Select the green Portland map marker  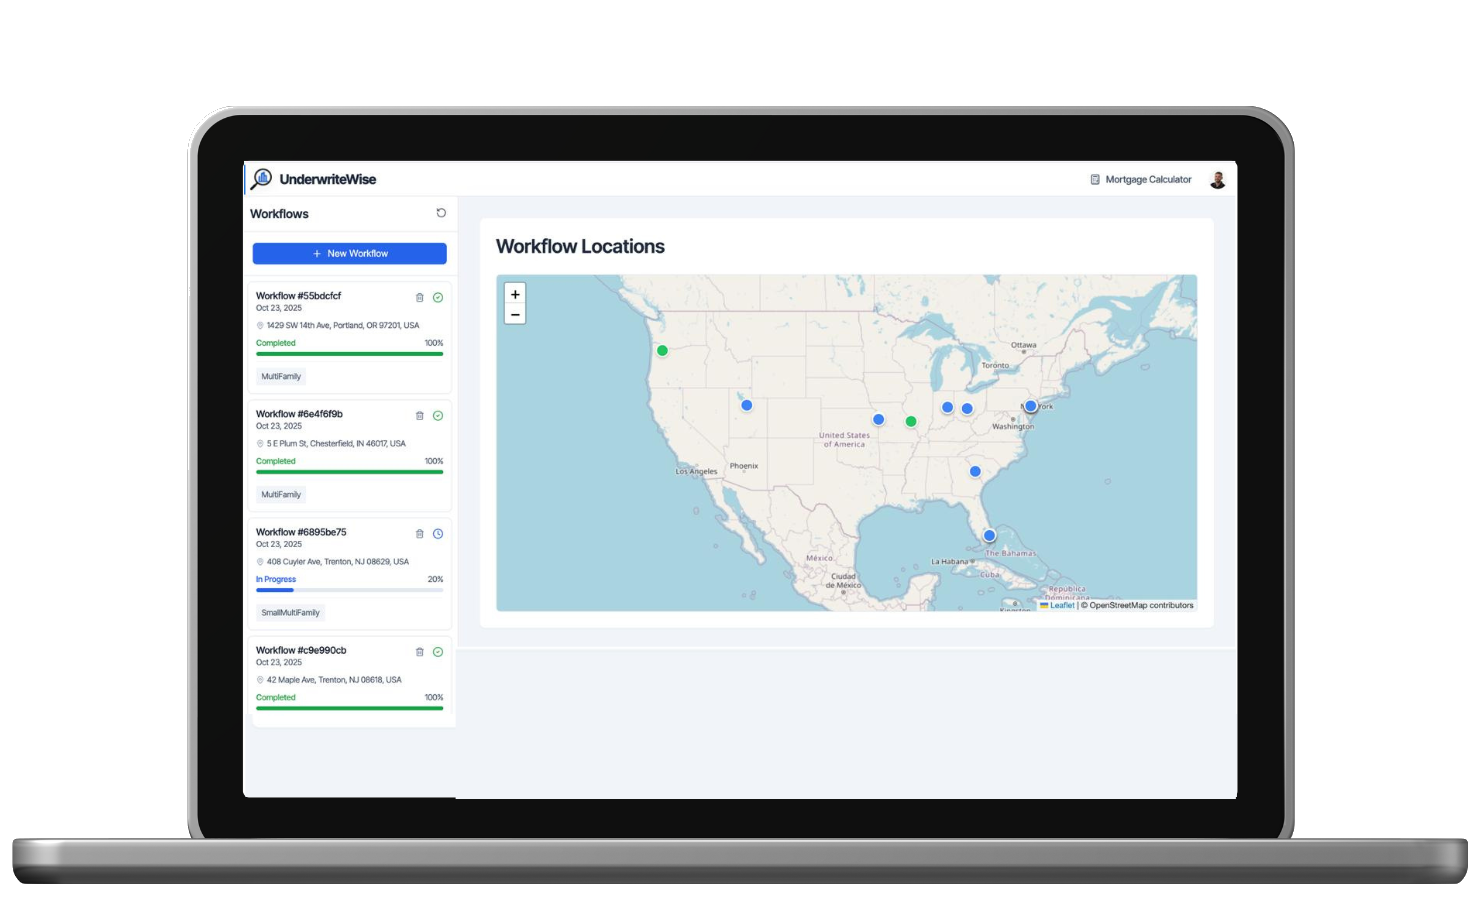tap(662, 350)
